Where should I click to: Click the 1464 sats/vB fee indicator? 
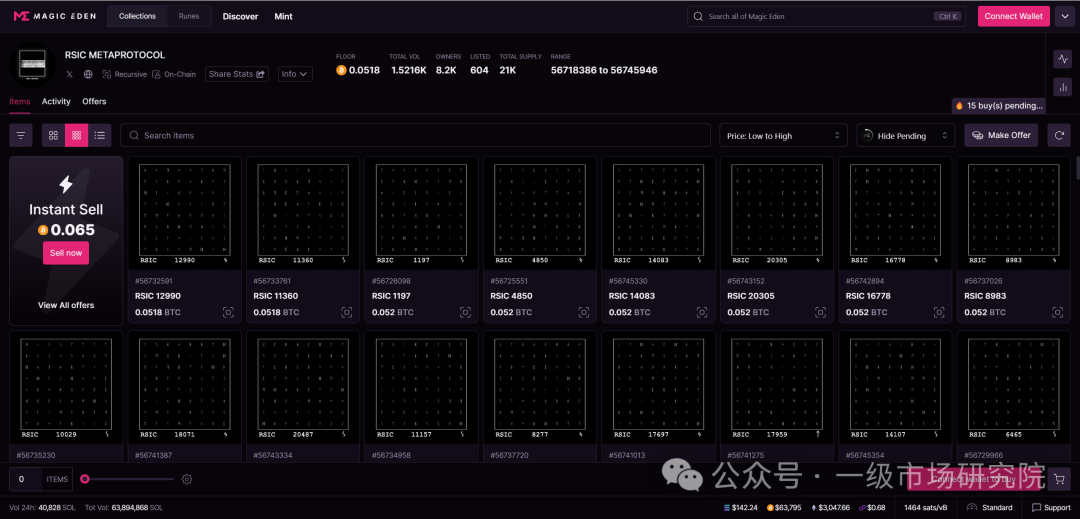(x=927, y=507)
